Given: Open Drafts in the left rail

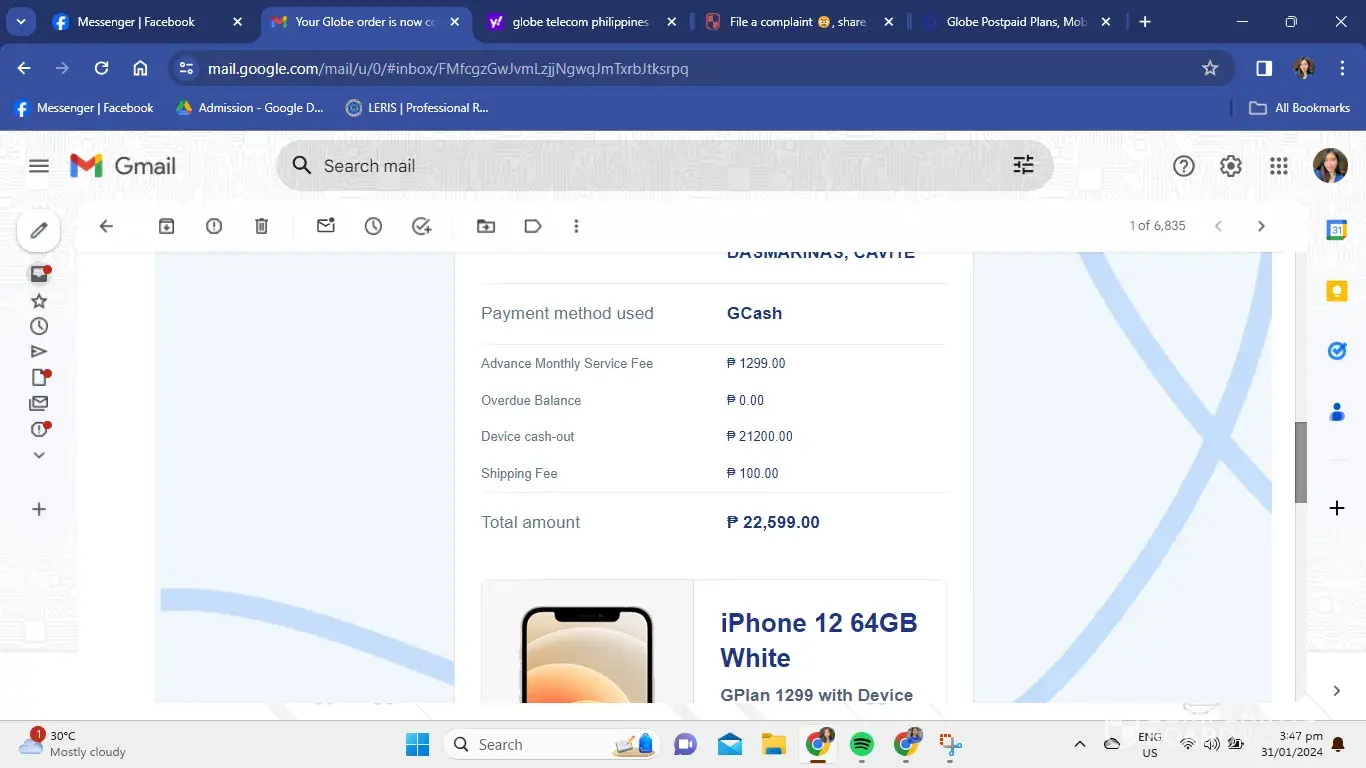Looking at the screenshot, I should tap(39, 378).
